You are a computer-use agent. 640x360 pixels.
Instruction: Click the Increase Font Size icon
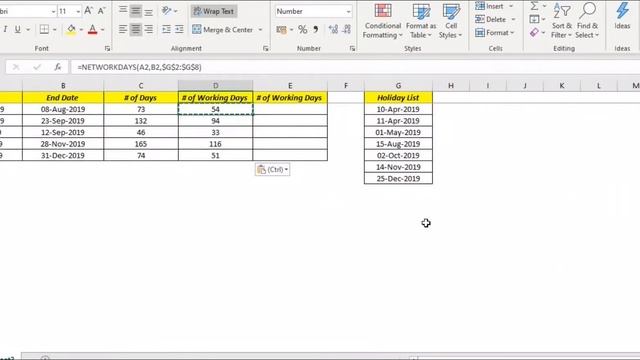pos(88,11)
